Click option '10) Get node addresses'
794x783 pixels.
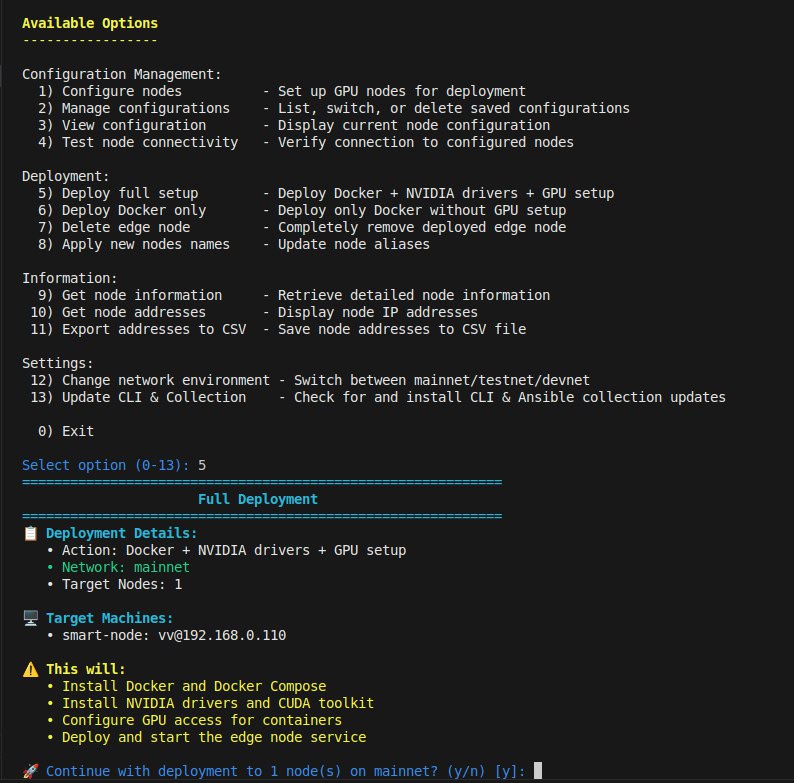118,312
